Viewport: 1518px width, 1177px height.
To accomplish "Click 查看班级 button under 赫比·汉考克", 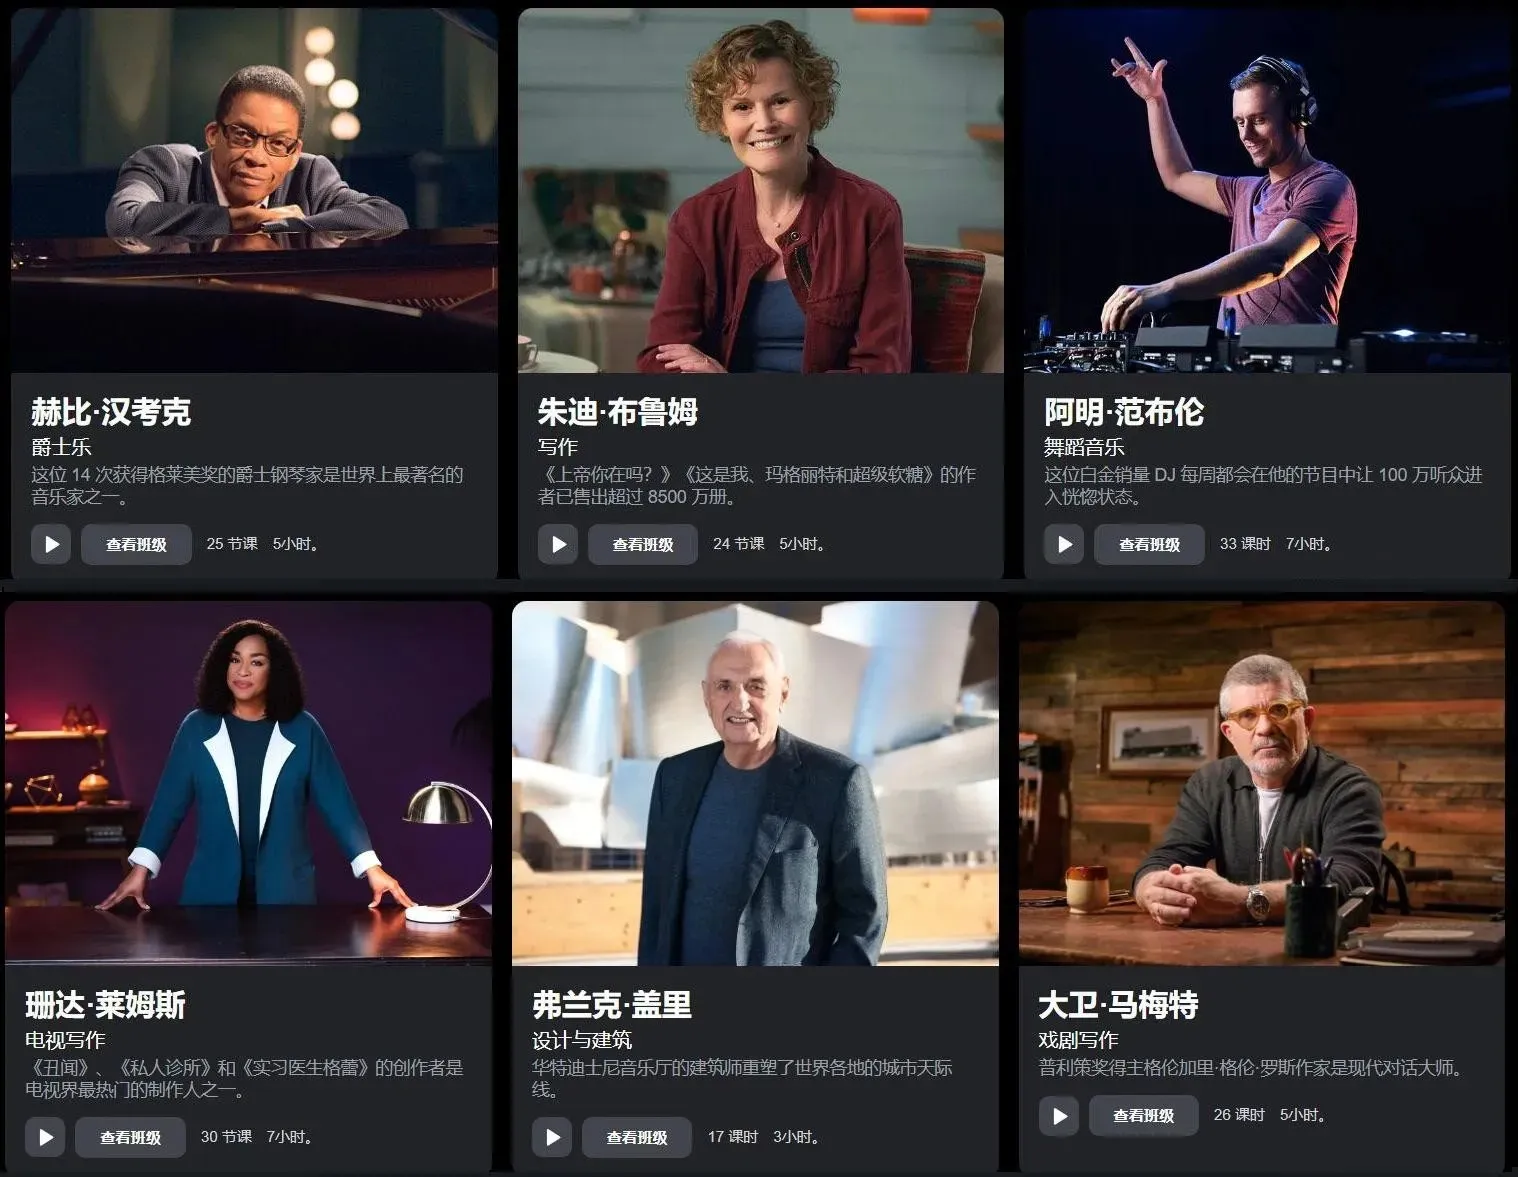I will click(136, 544).
